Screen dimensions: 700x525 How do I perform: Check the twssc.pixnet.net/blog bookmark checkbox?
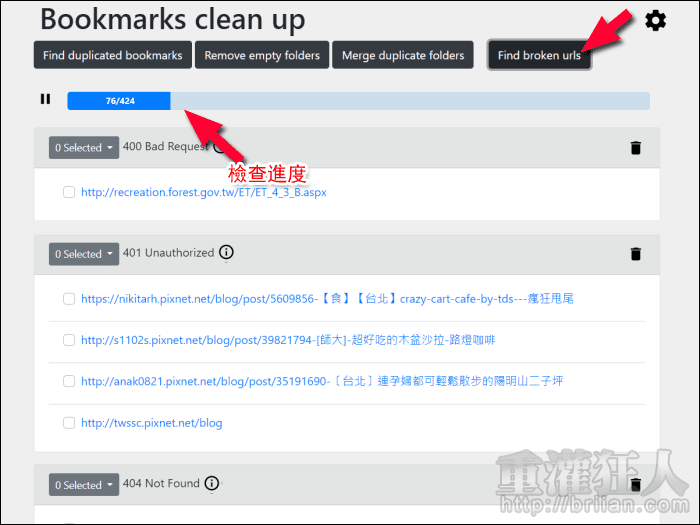pos(69,423)
